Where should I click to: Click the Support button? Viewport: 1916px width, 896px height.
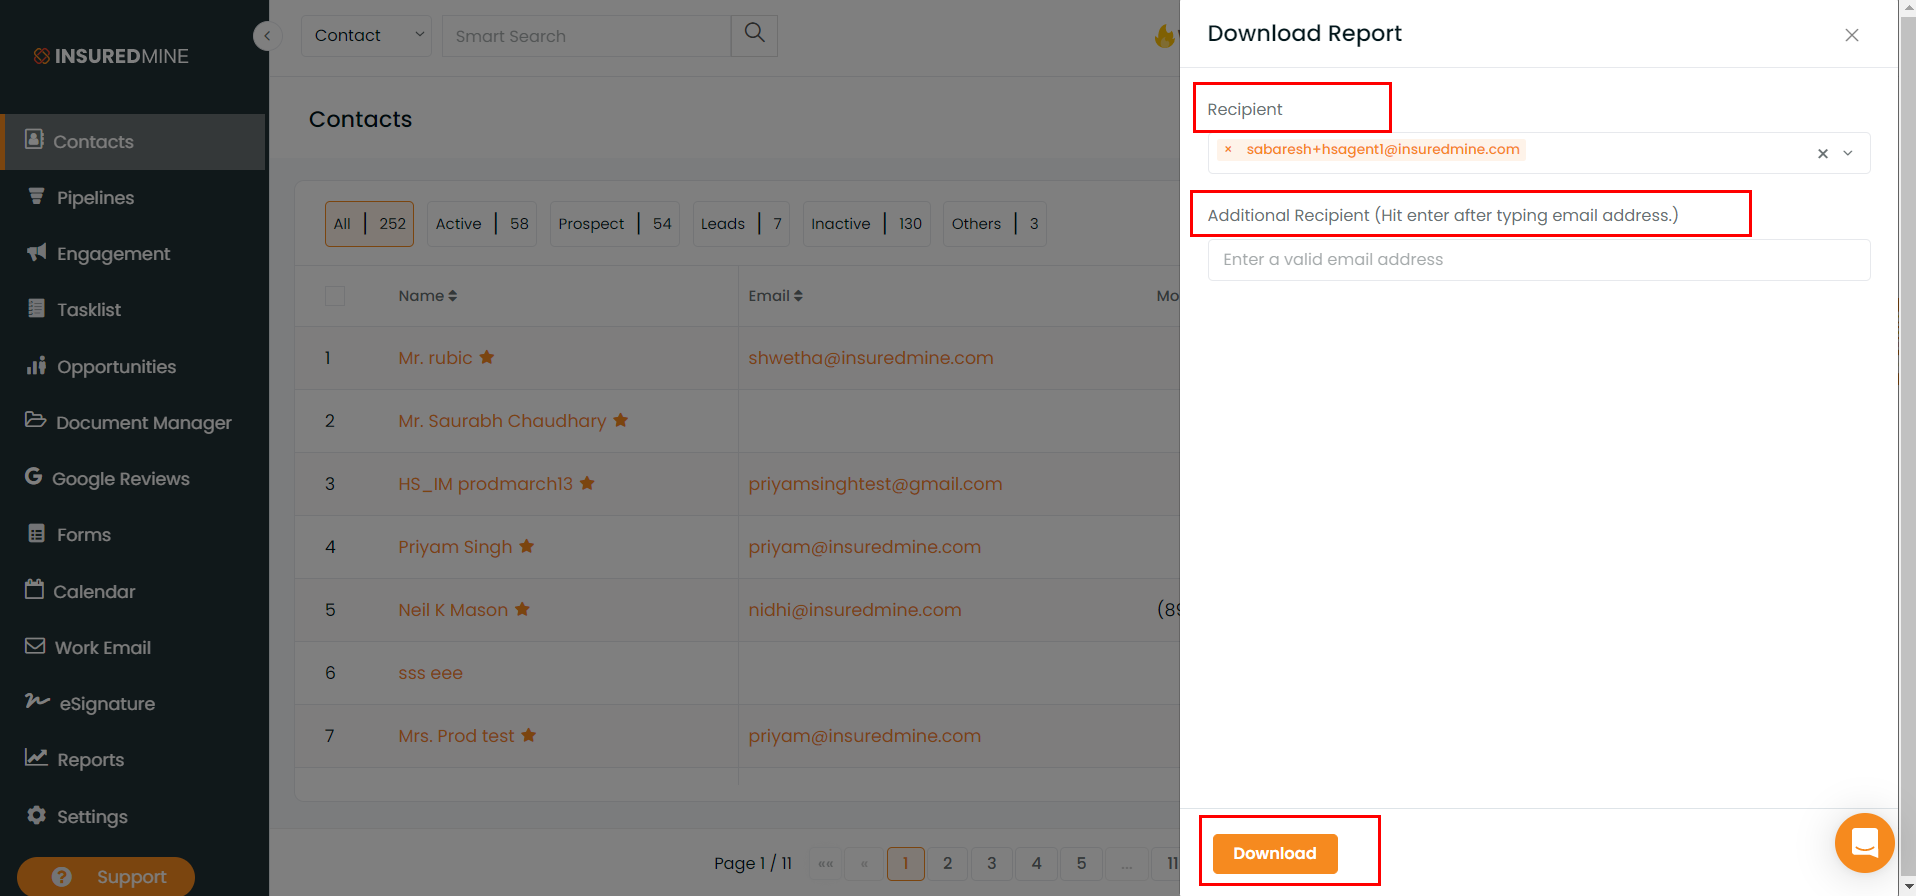(106, 877)
